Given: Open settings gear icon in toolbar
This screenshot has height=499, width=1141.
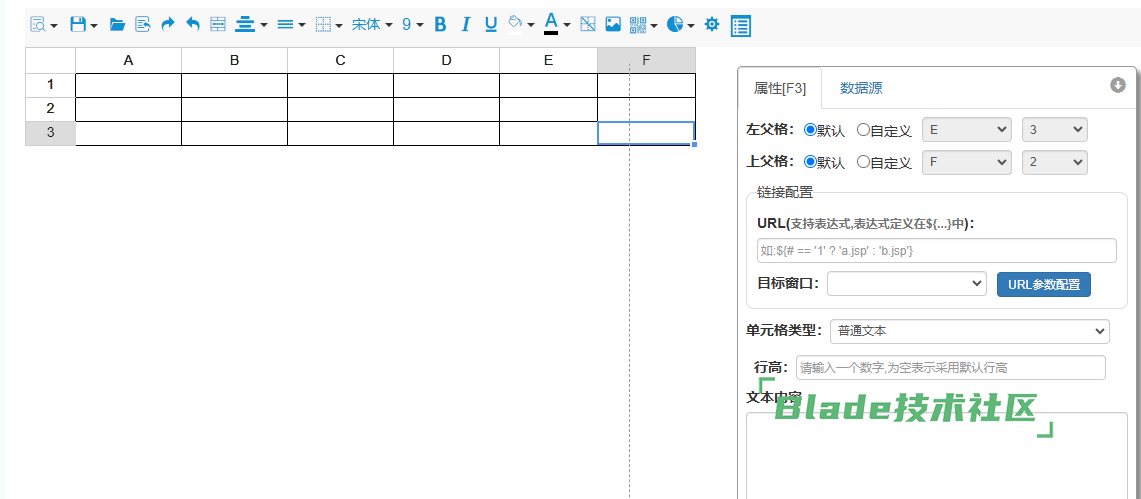Looking at the screenshot, I should click(712, 24).
